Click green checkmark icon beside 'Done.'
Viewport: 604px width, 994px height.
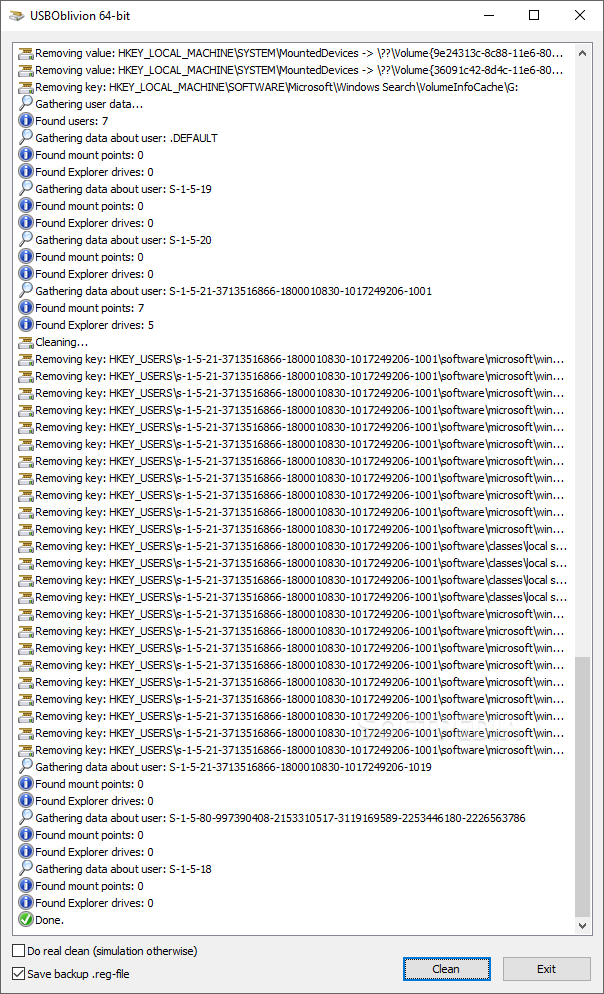coord(26,919)
